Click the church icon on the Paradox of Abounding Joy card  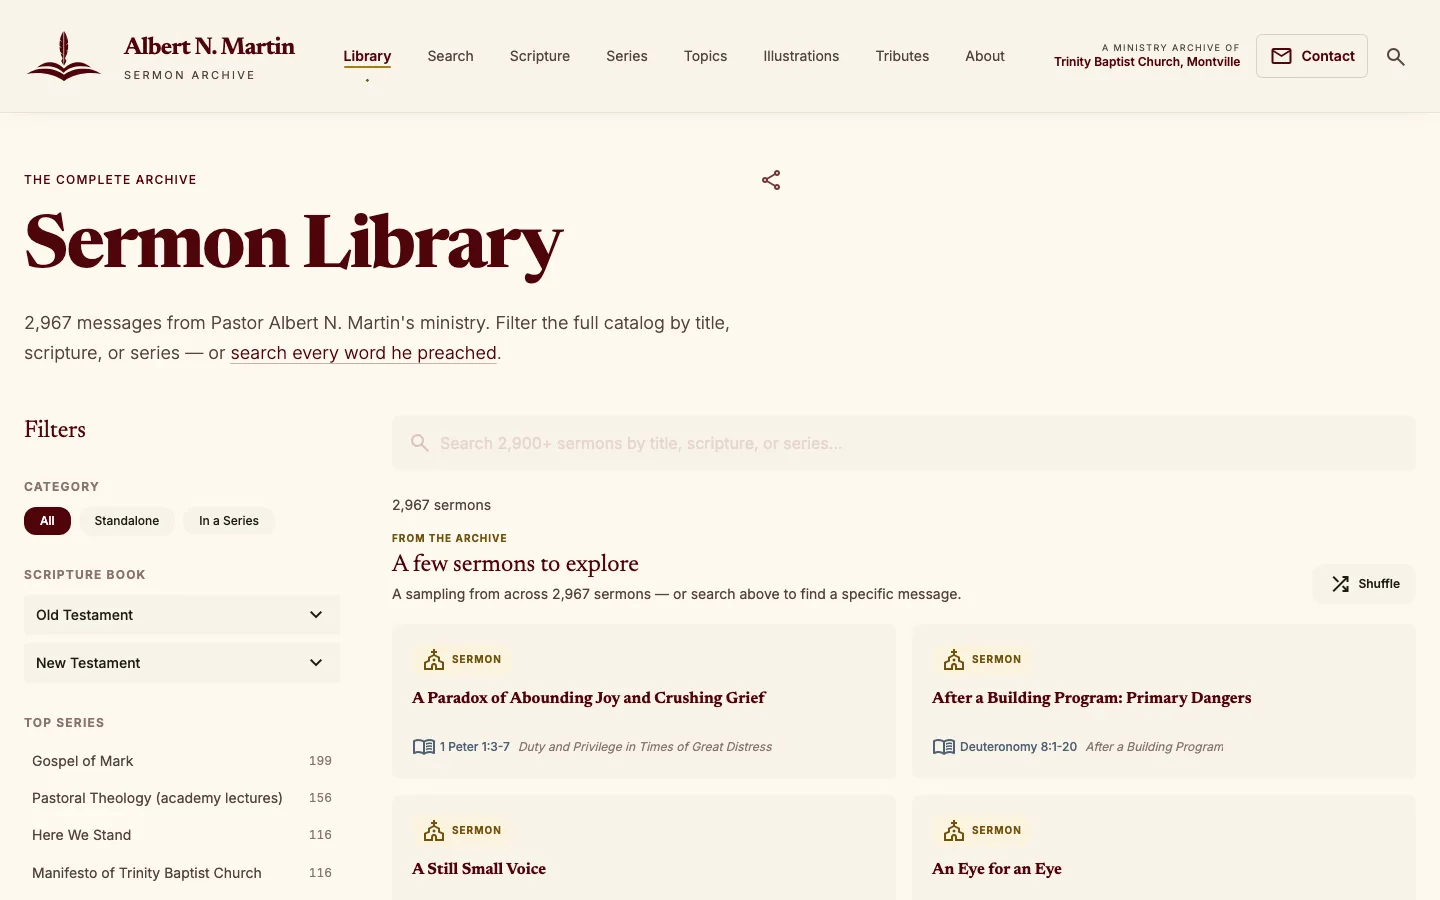434,660
